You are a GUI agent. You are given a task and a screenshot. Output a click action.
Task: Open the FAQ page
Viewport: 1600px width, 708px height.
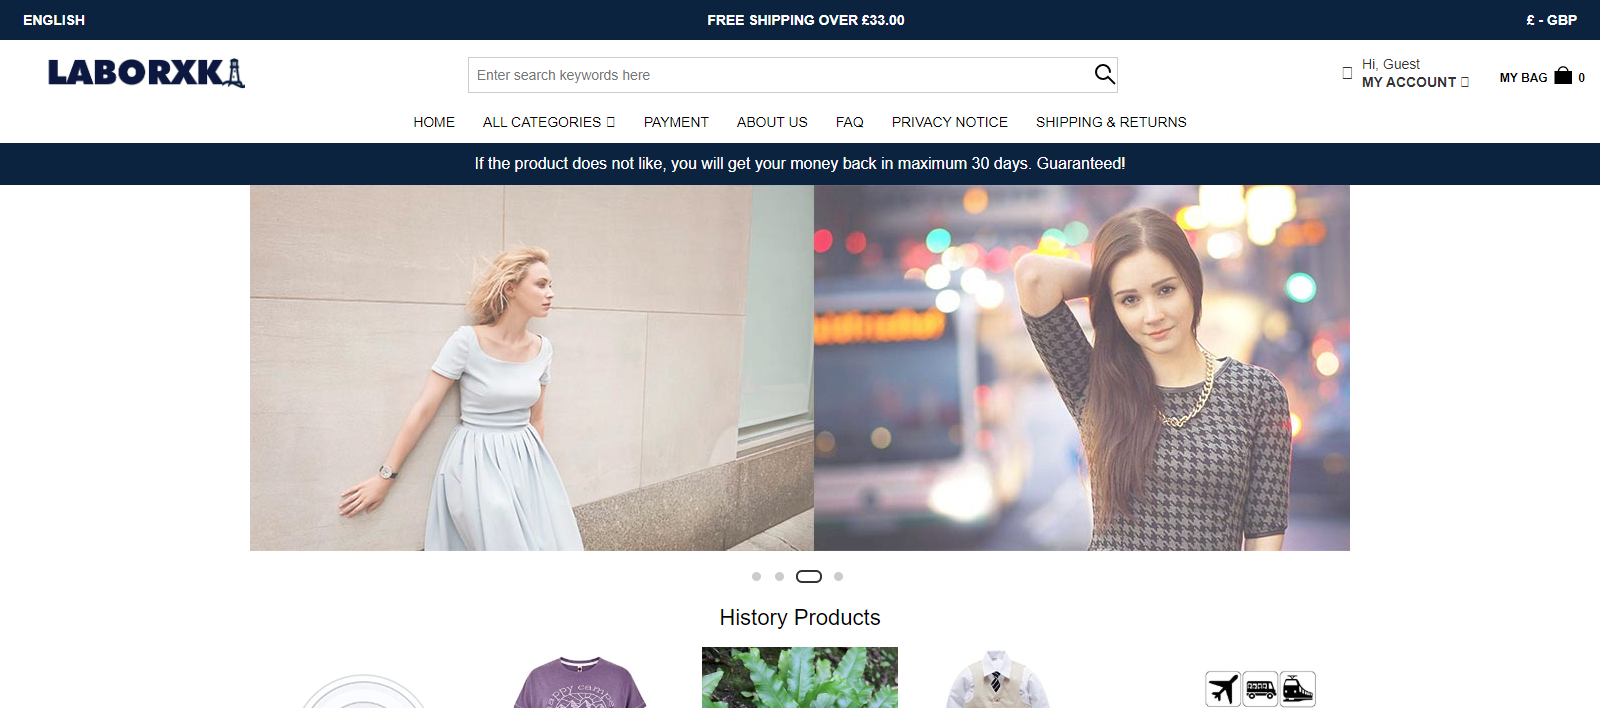(x=850, y=122)
